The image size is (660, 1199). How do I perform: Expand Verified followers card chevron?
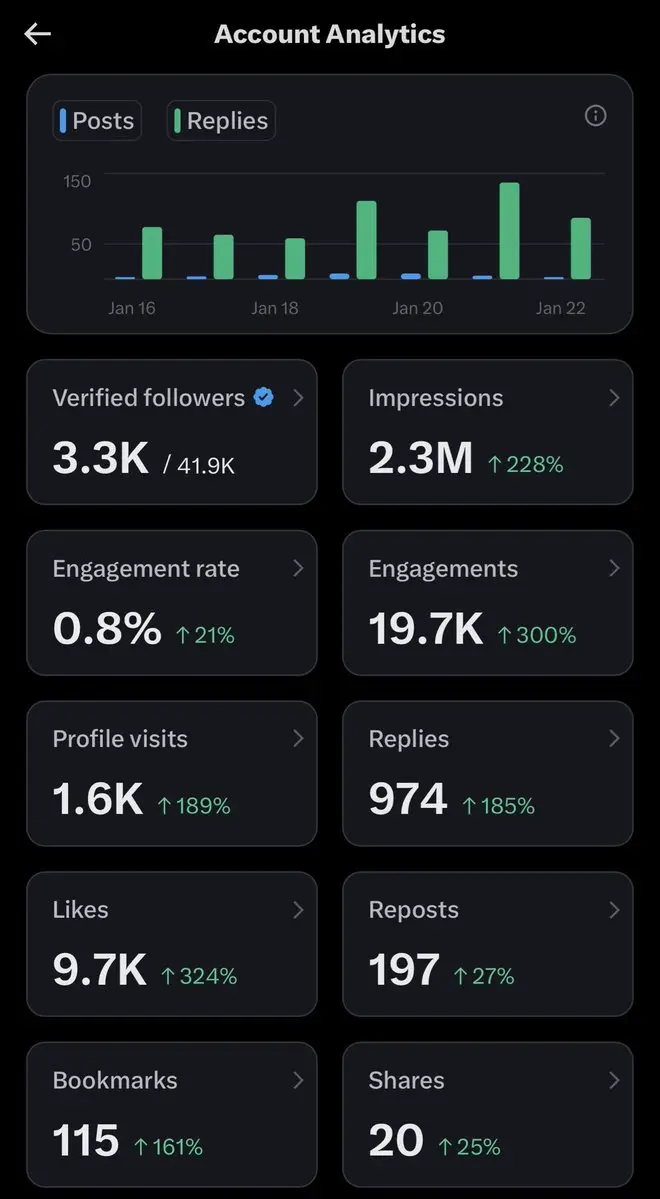pyautogui.click(x=297, y=397)
